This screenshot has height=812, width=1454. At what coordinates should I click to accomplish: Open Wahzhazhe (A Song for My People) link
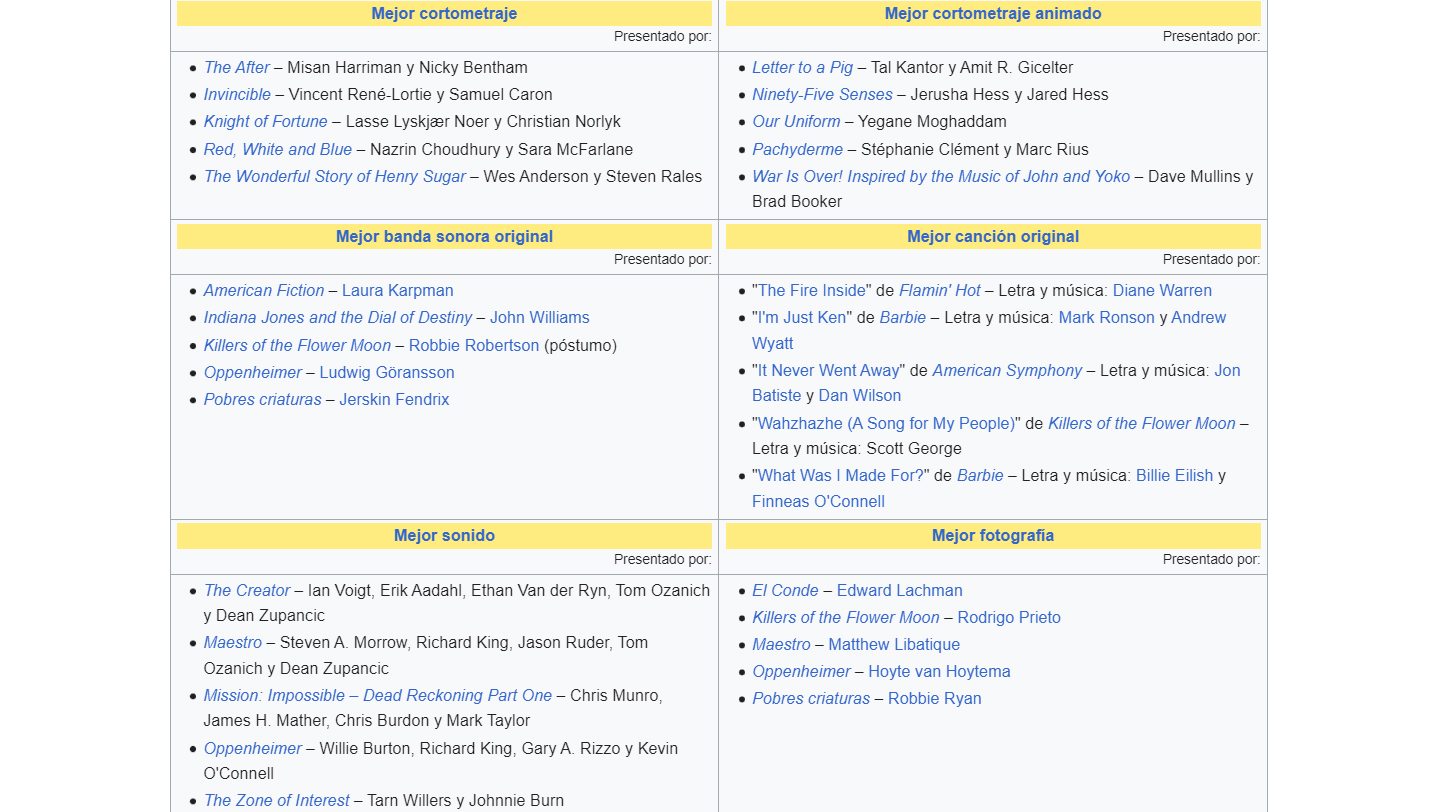[x=887, y=424]
